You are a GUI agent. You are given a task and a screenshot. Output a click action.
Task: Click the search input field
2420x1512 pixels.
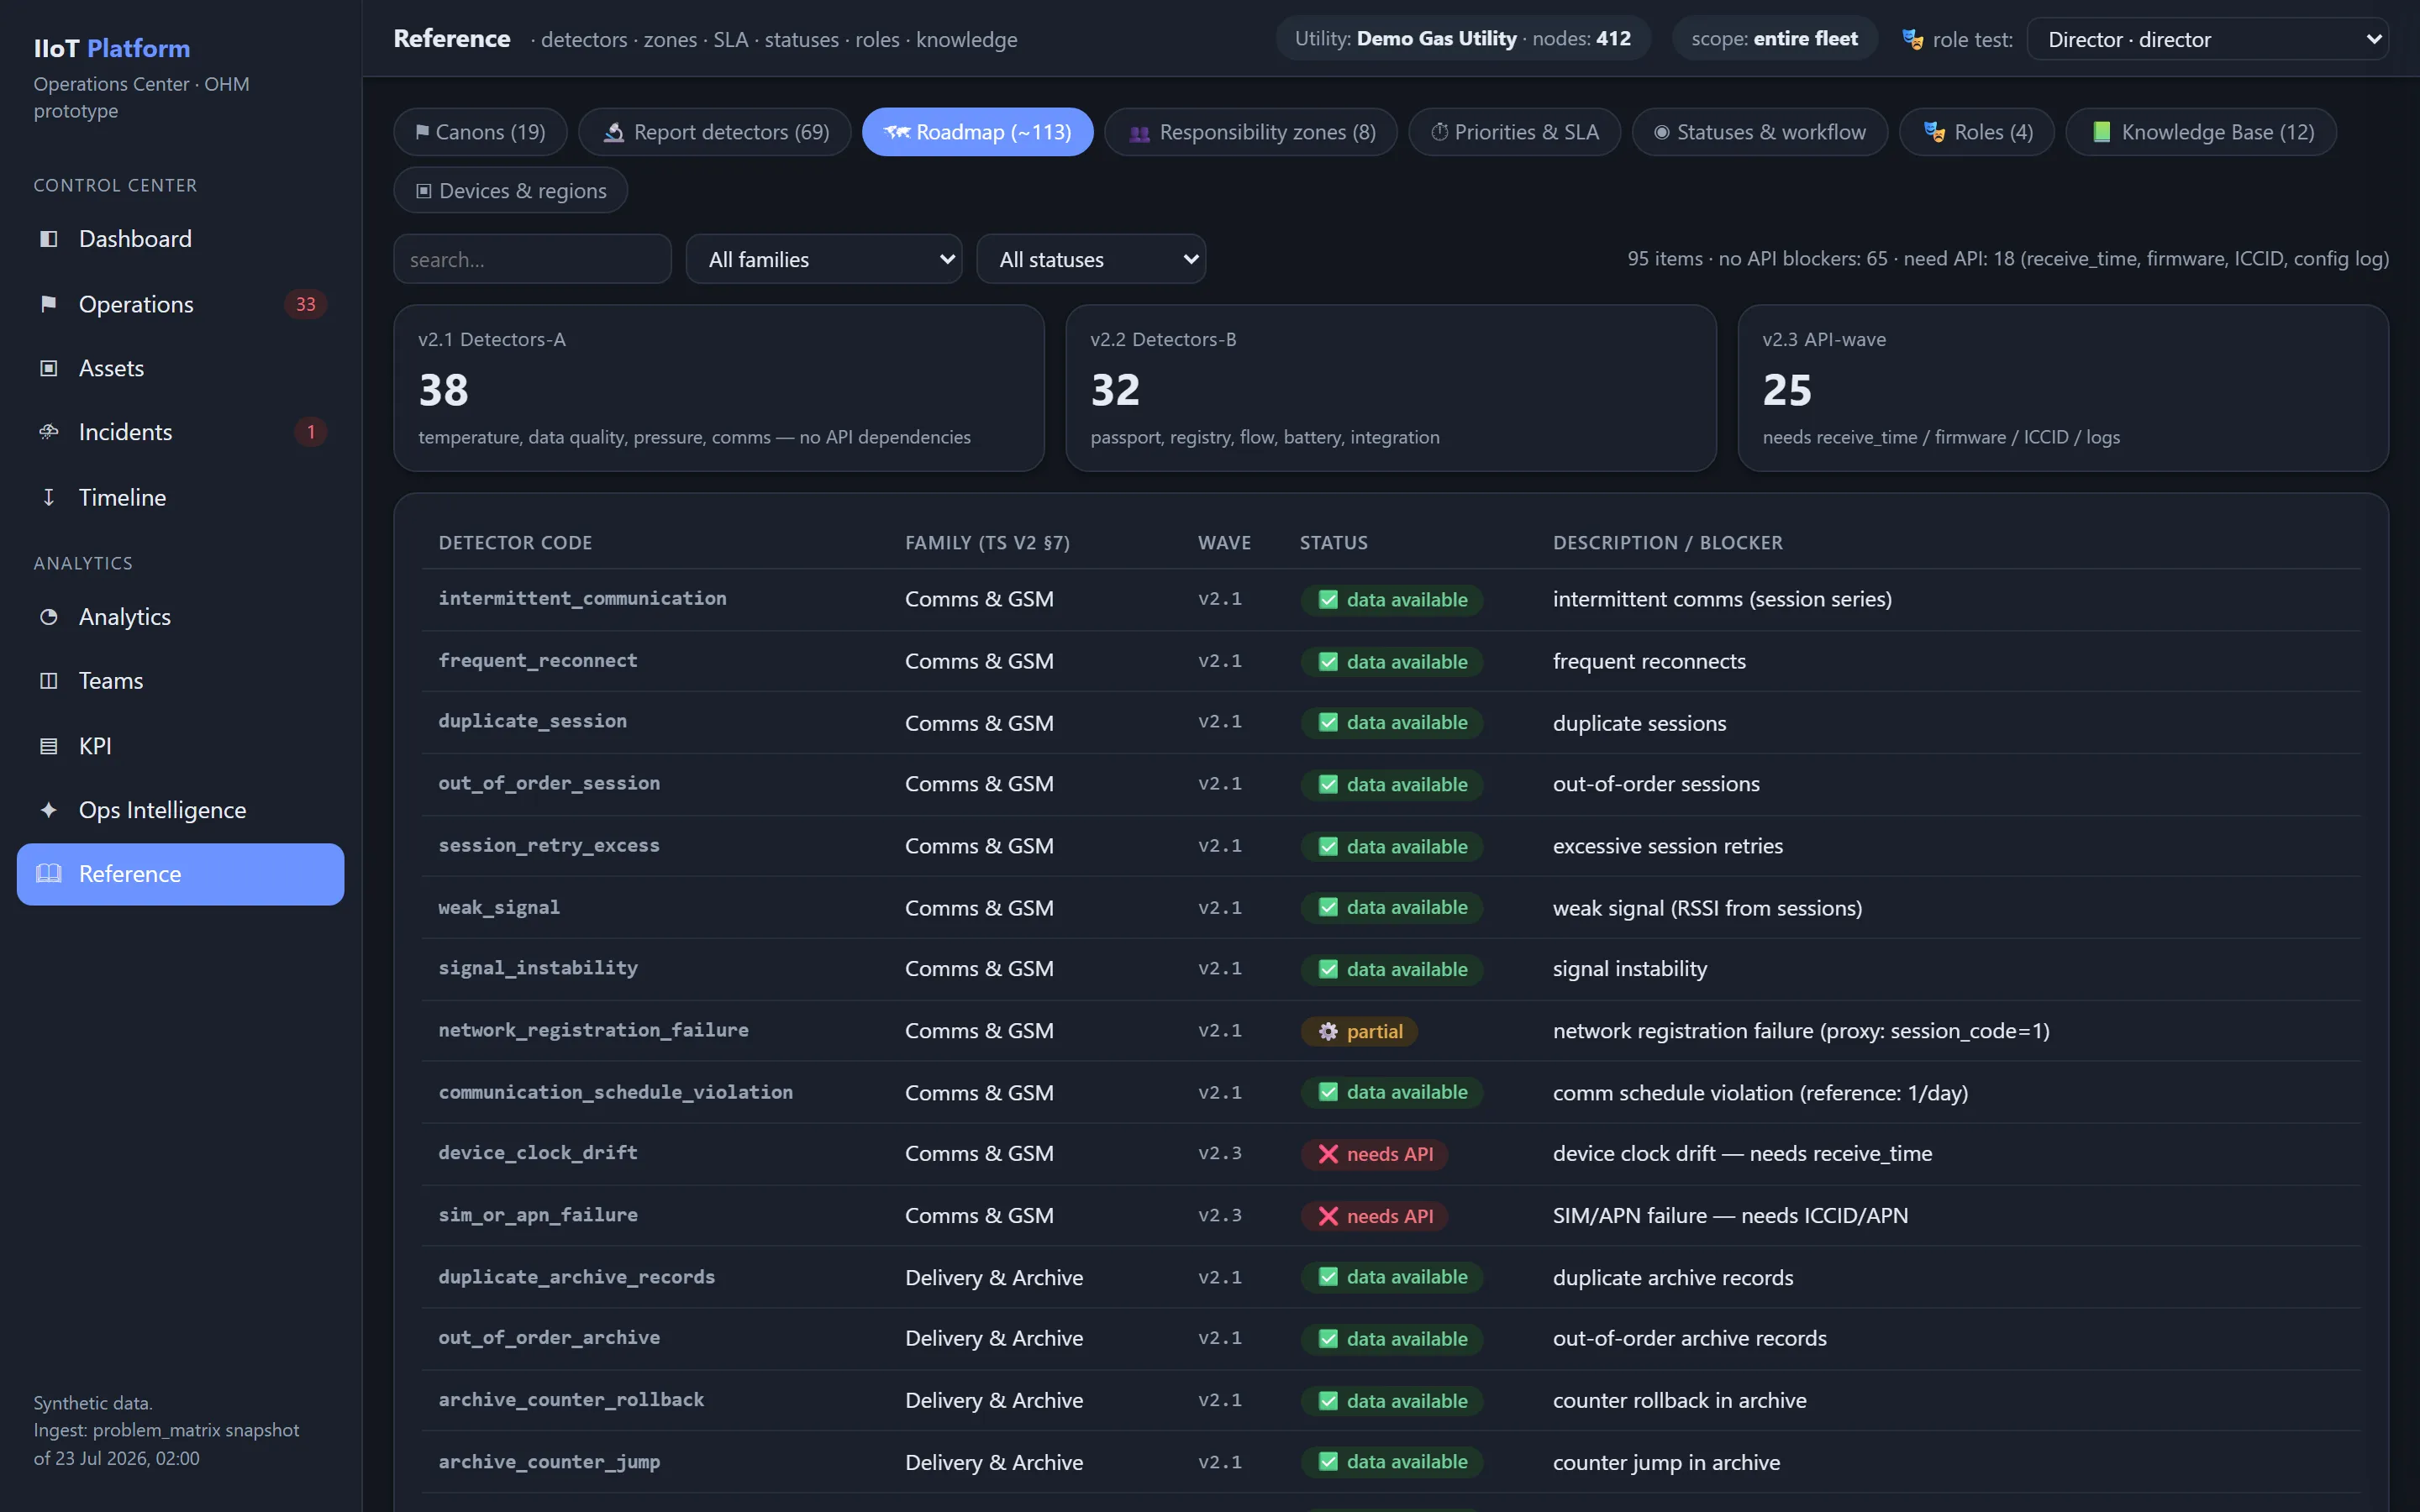(x=532, y=259)
